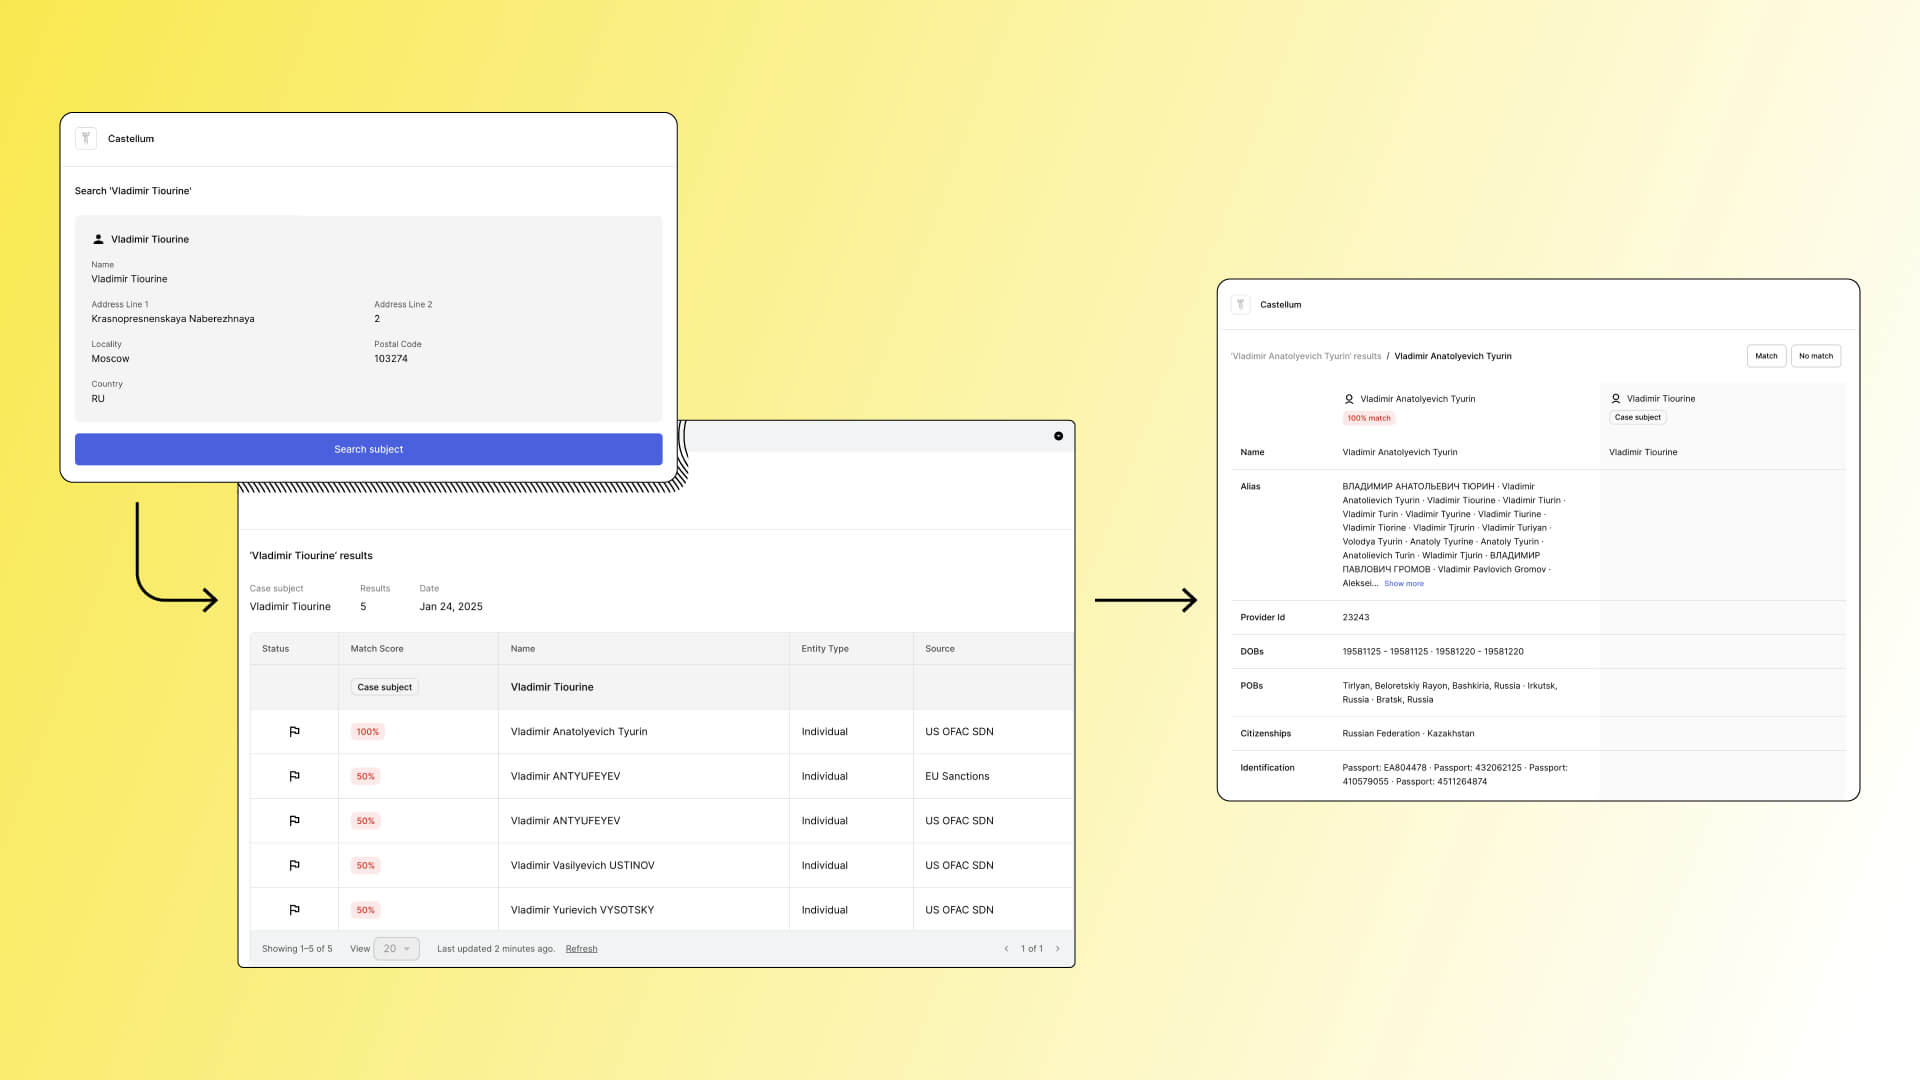
Task: Click the flag icon next to Vladimir Vasilyevich USTINOV
Action: (294, 865)
